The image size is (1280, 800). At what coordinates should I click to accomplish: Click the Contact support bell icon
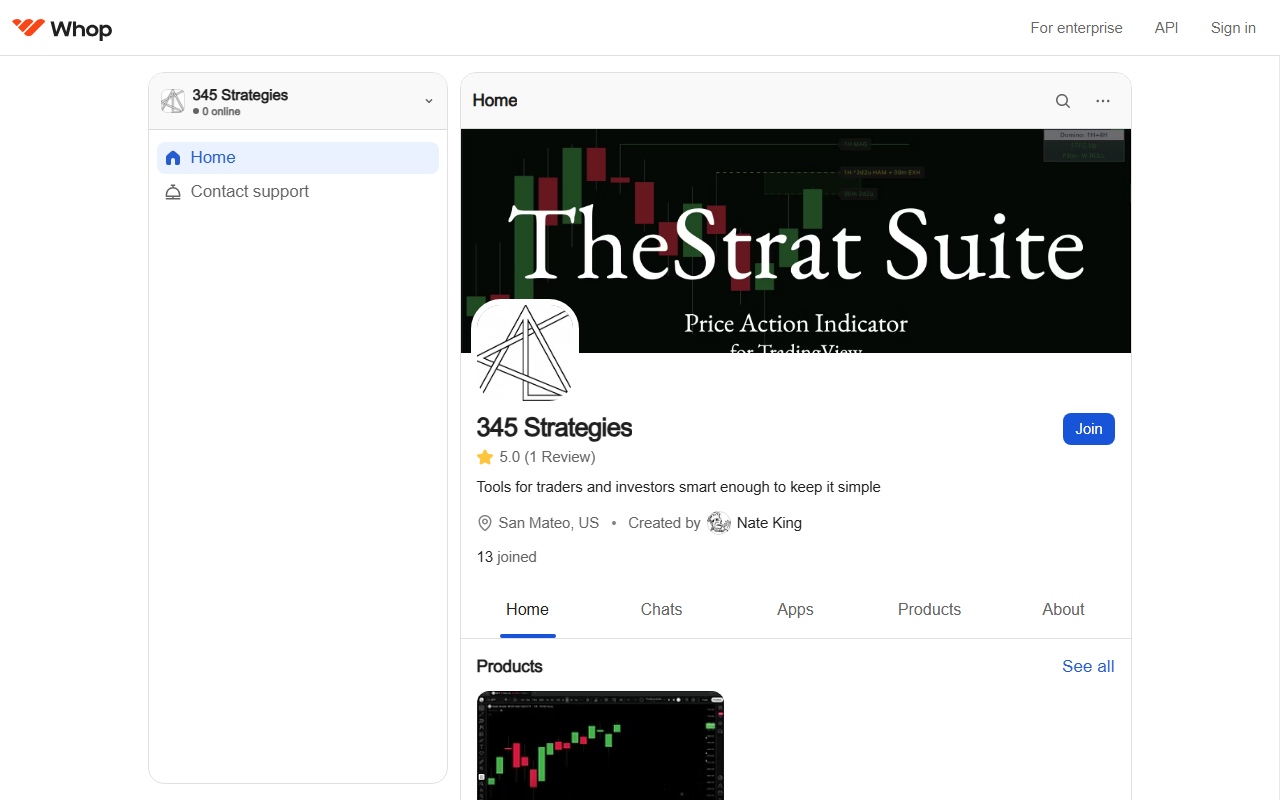[x=173, y=192]
